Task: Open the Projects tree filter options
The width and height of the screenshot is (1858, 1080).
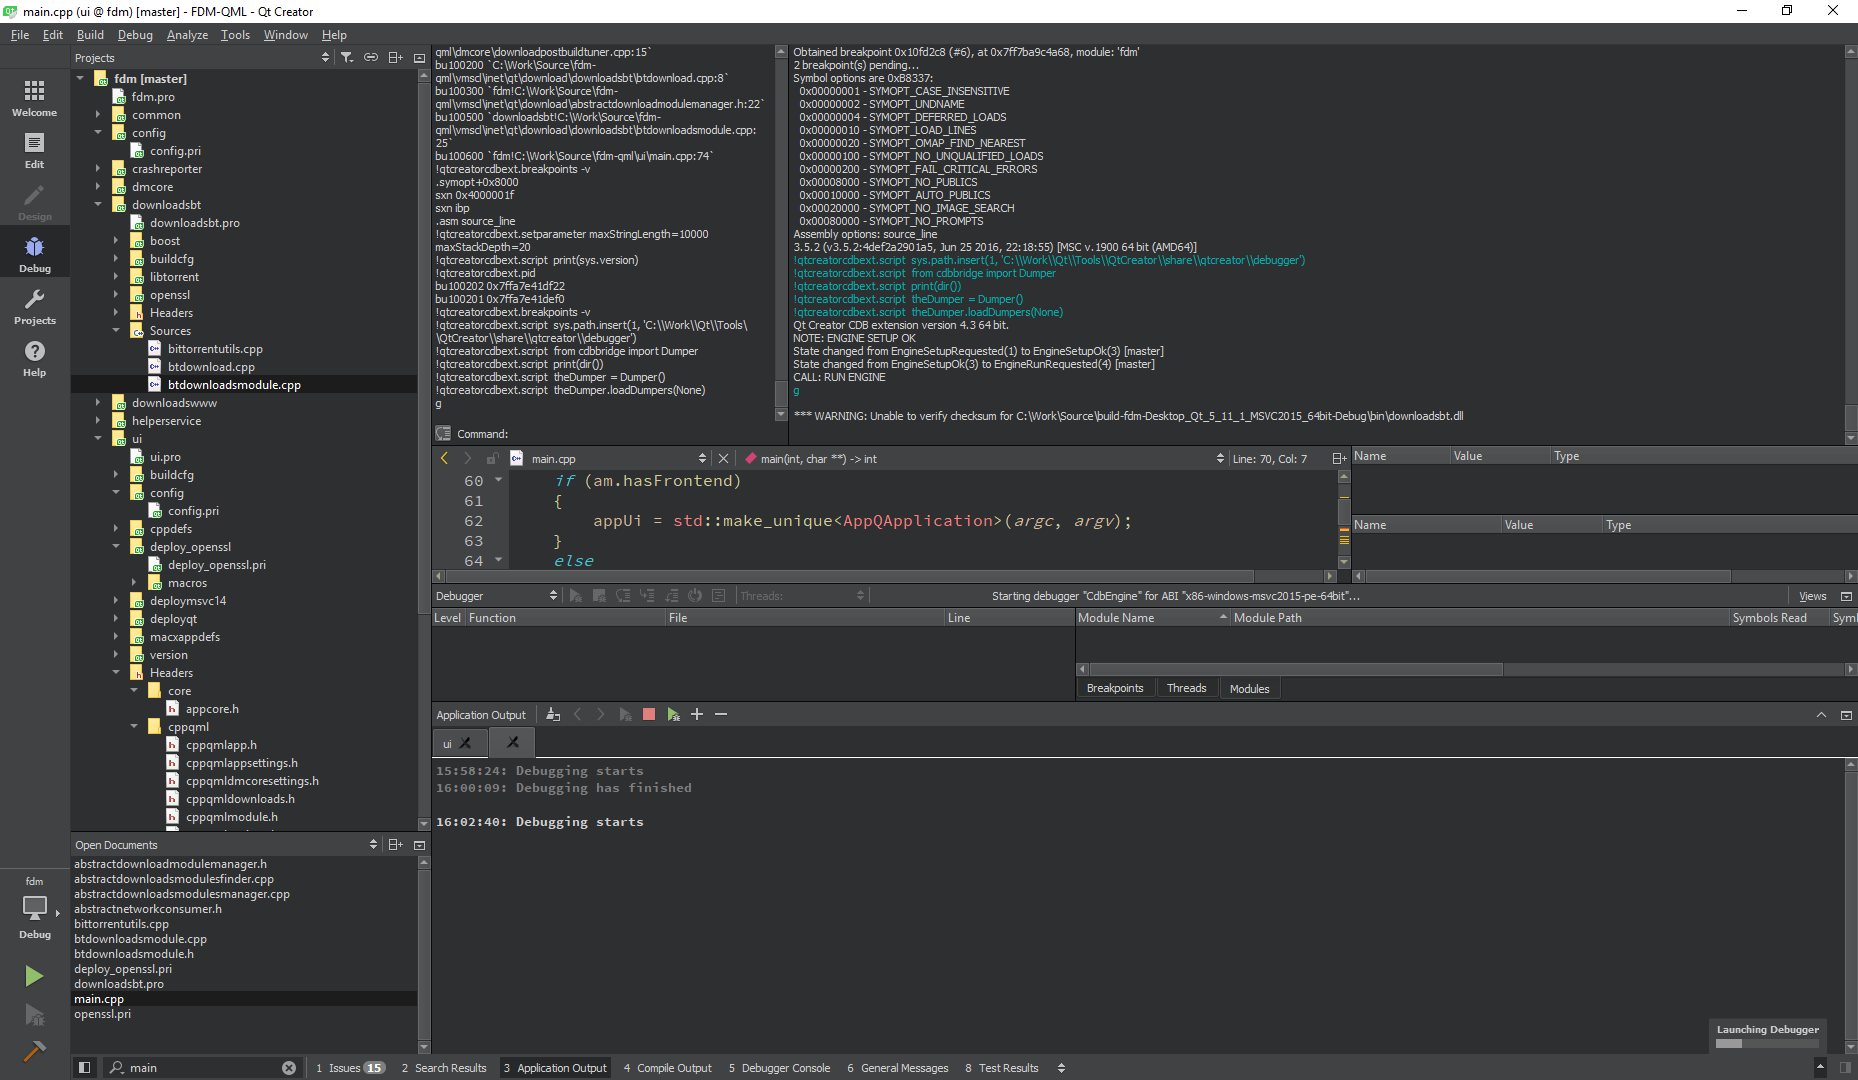Action: pos(347,58)
